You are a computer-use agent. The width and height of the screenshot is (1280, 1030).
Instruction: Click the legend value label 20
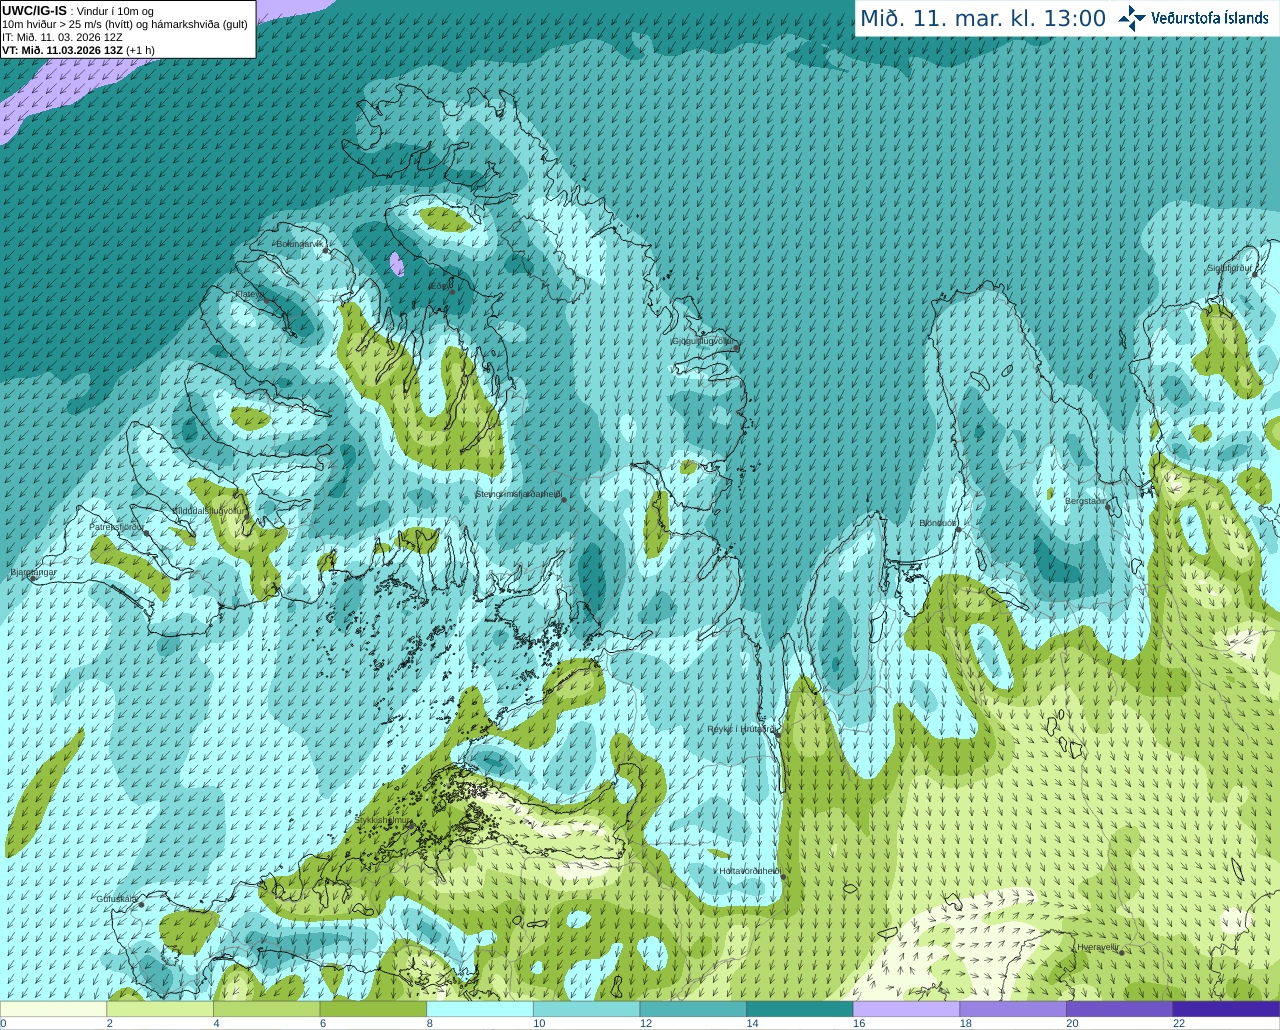pyautogui.click(x=1072, y=1023)
